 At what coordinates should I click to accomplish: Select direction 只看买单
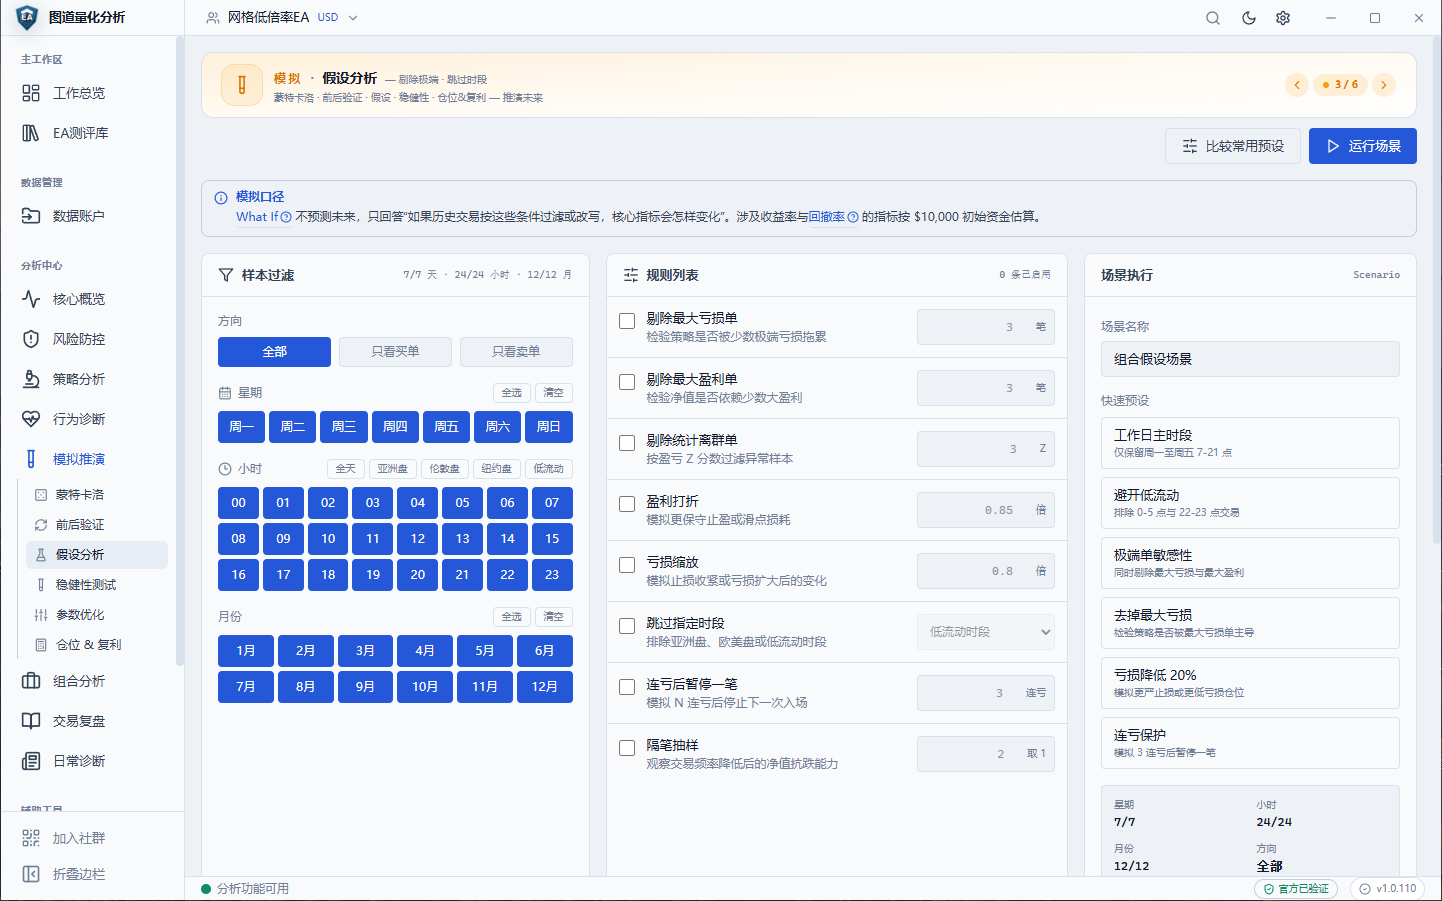click(395, 352)
